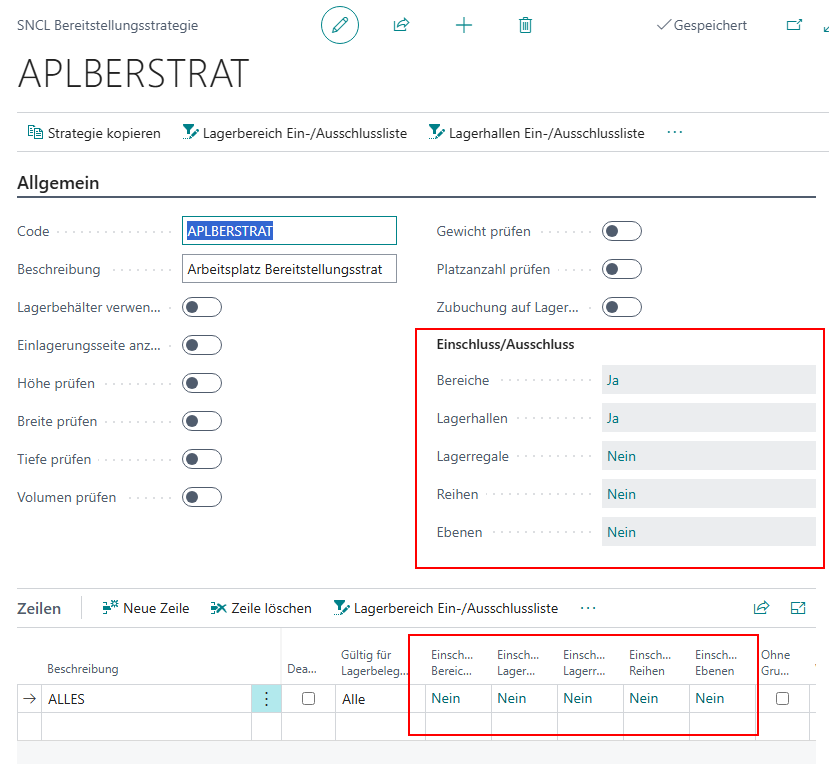The height and width of the screenshot is (764, 829).
Task: Open page in new window icon
Action: click(794, 26)
